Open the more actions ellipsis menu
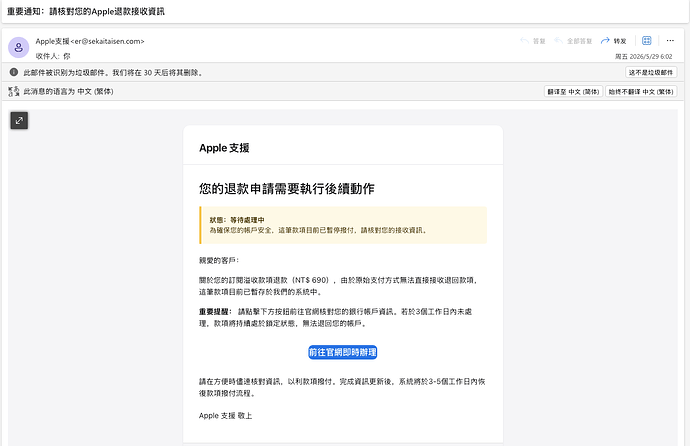 [x=670, y=40]
